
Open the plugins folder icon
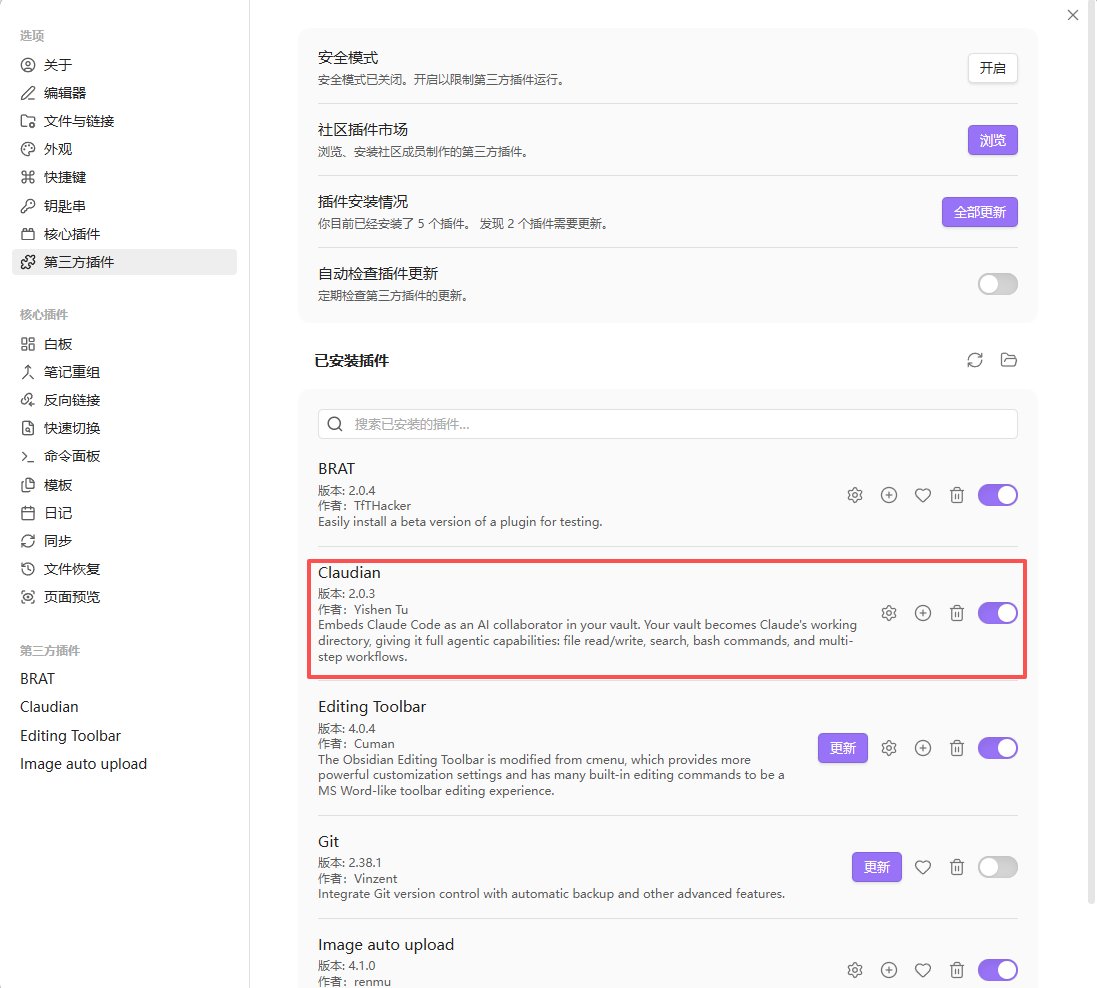[1008, 360]
